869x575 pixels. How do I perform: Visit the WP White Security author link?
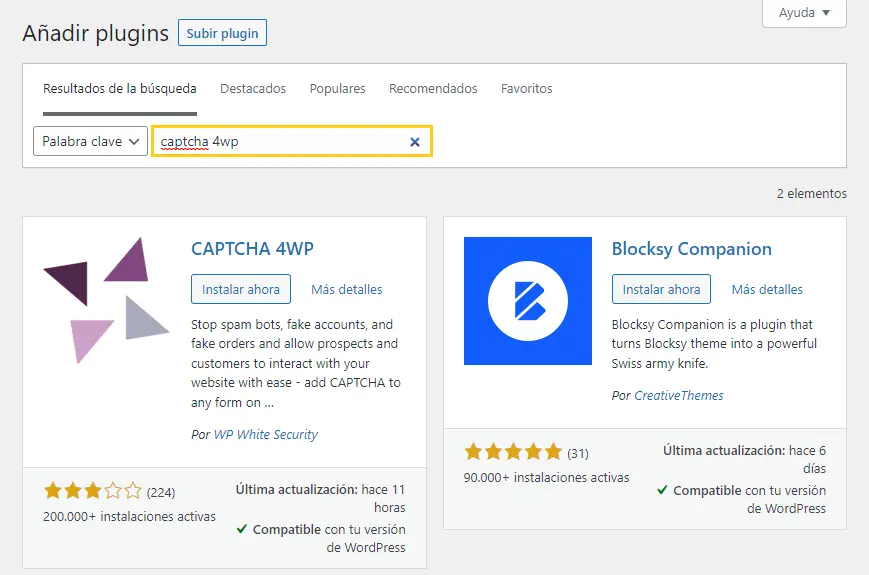[266, 434]
